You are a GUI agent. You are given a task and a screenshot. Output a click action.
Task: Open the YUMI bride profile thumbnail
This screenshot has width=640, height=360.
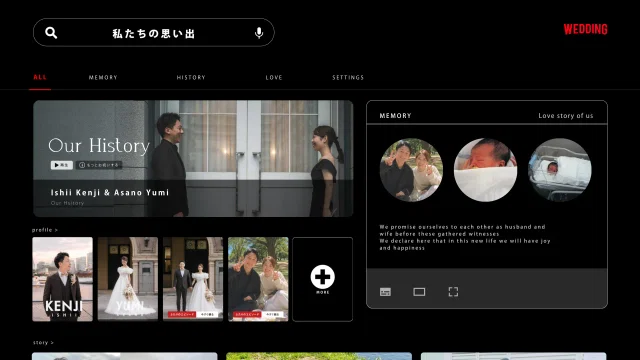(128, 279)
